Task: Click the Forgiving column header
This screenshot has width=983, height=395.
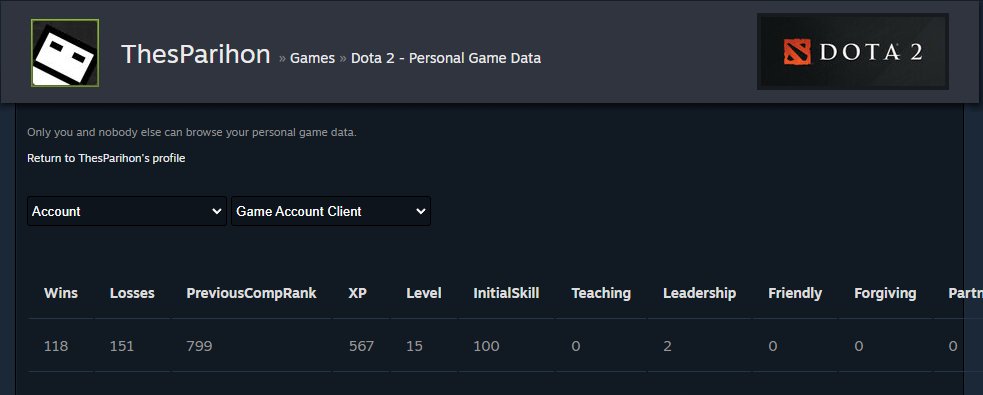Action: (x=885, y=293)
